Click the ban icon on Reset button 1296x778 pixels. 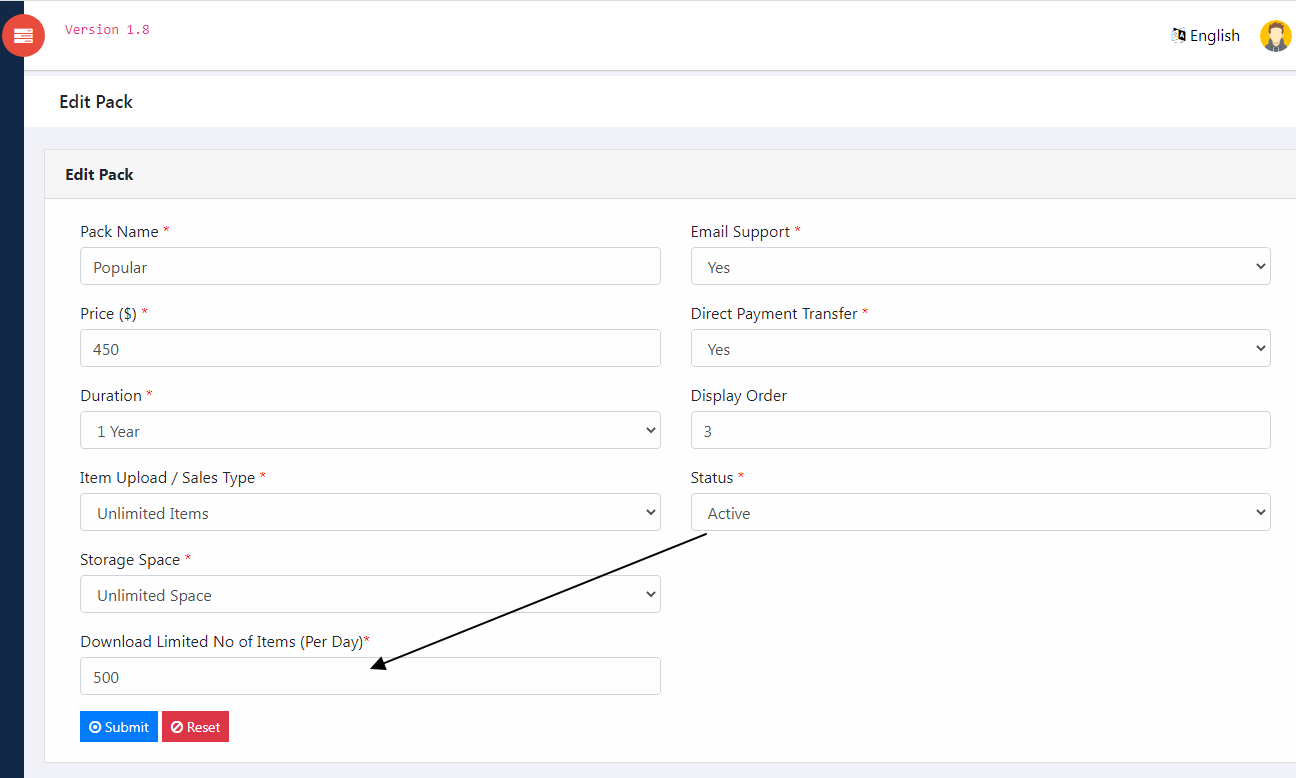click(177, 727)
